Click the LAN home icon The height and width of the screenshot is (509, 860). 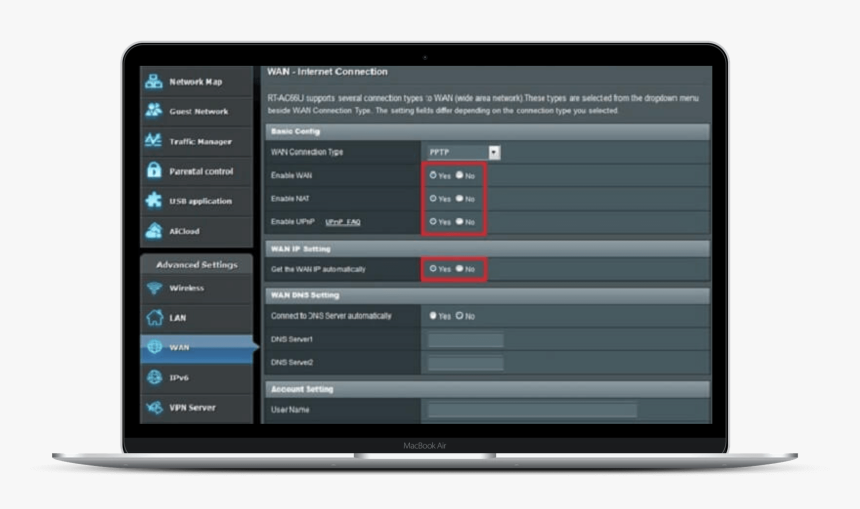tap(155, 317)
